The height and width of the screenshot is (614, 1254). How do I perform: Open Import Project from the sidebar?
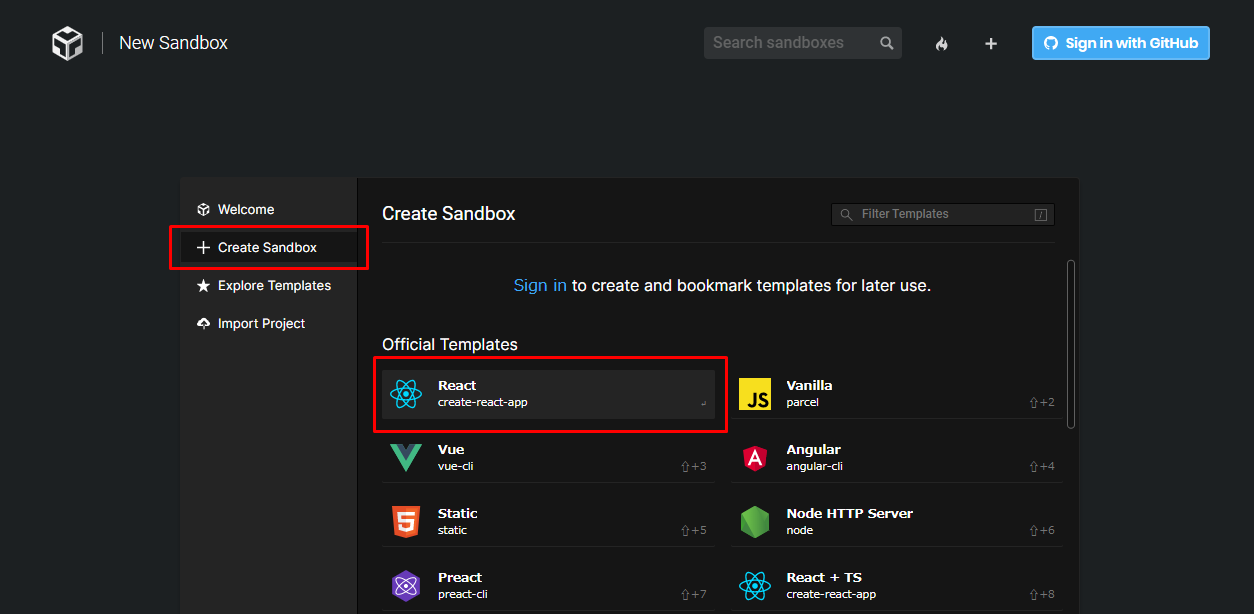click(261, 323)
